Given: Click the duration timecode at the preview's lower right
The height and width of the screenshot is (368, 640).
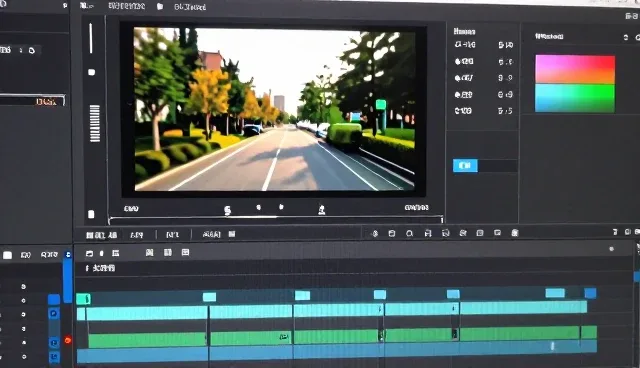Looking at the screenshot, I should (416, 208).
